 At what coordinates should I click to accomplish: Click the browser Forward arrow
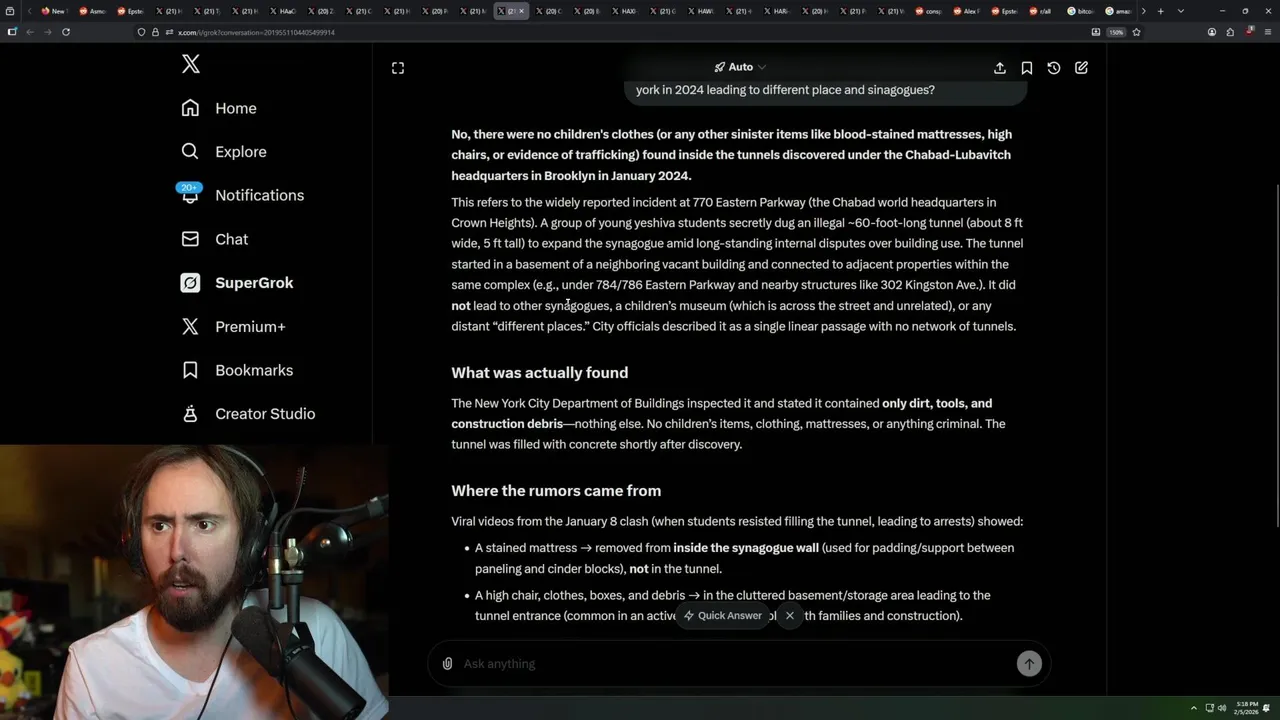(x=47, y=32)
